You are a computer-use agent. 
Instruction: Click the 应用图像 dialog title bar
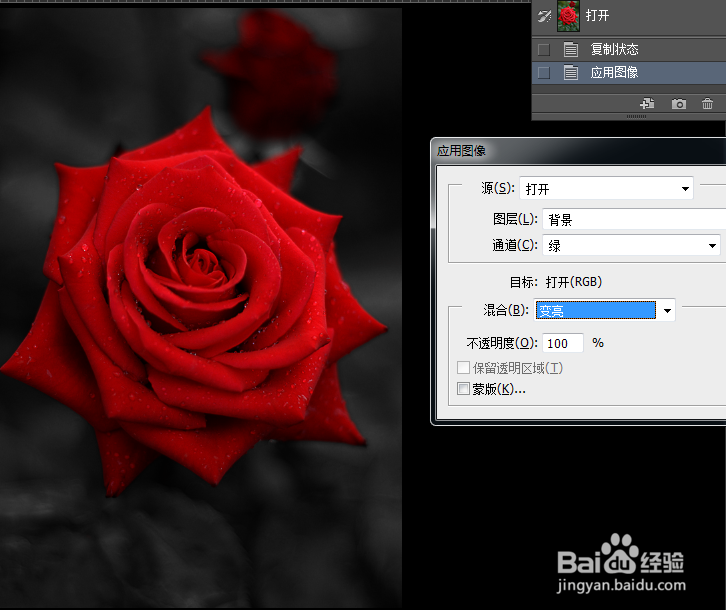coord(579,151)
